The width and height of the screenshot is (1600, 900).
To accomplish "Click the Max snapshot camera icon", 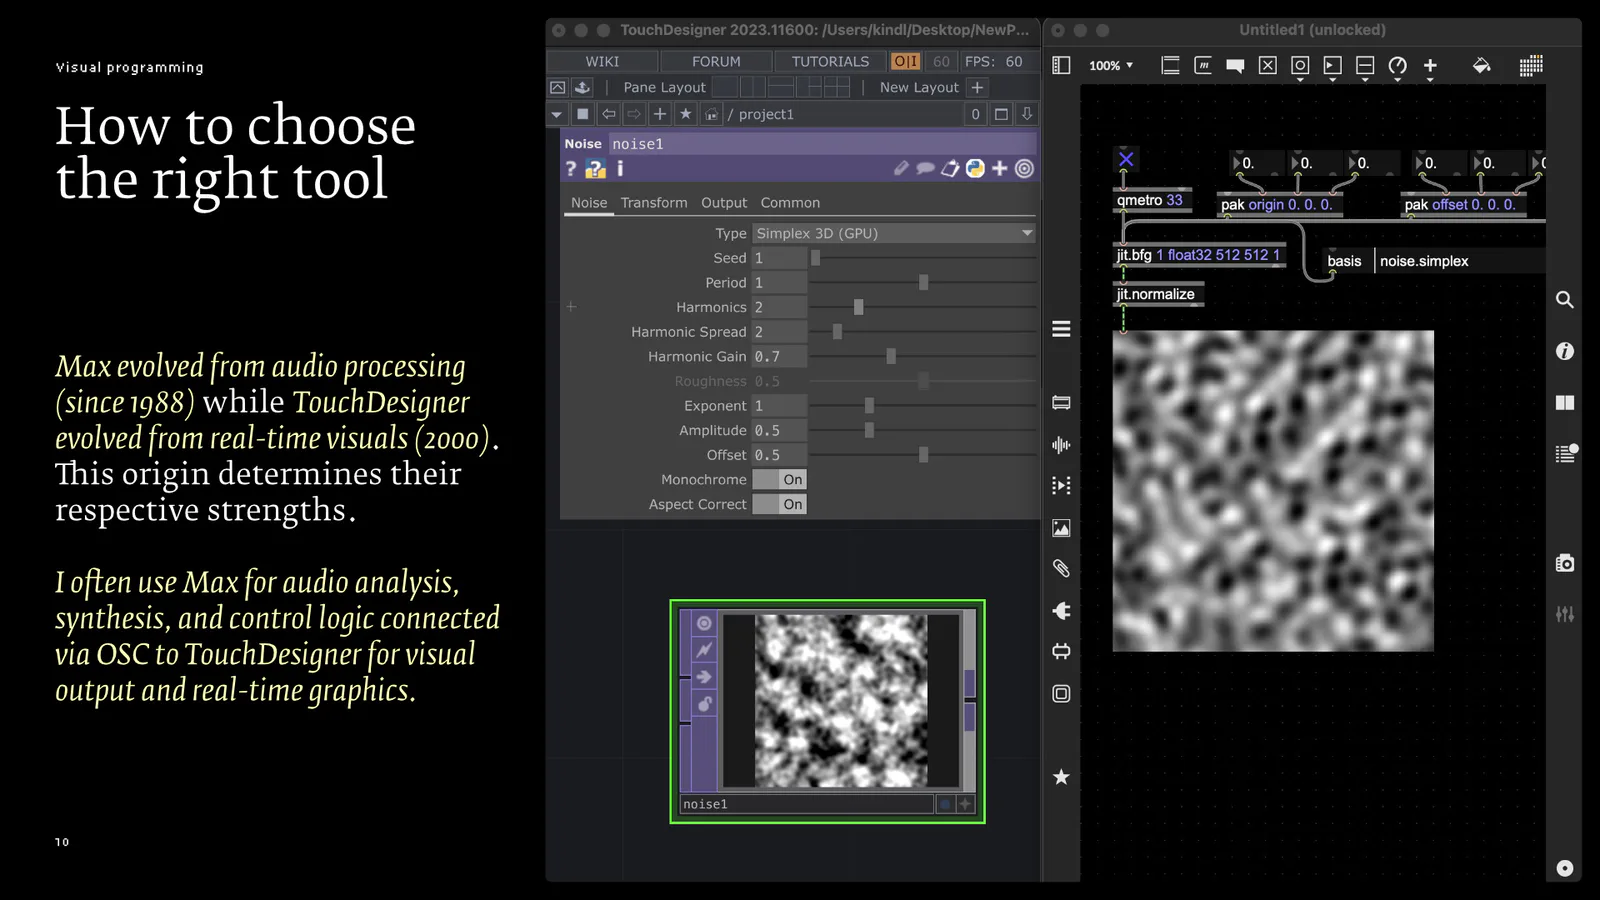I will tap(1565, 563).
